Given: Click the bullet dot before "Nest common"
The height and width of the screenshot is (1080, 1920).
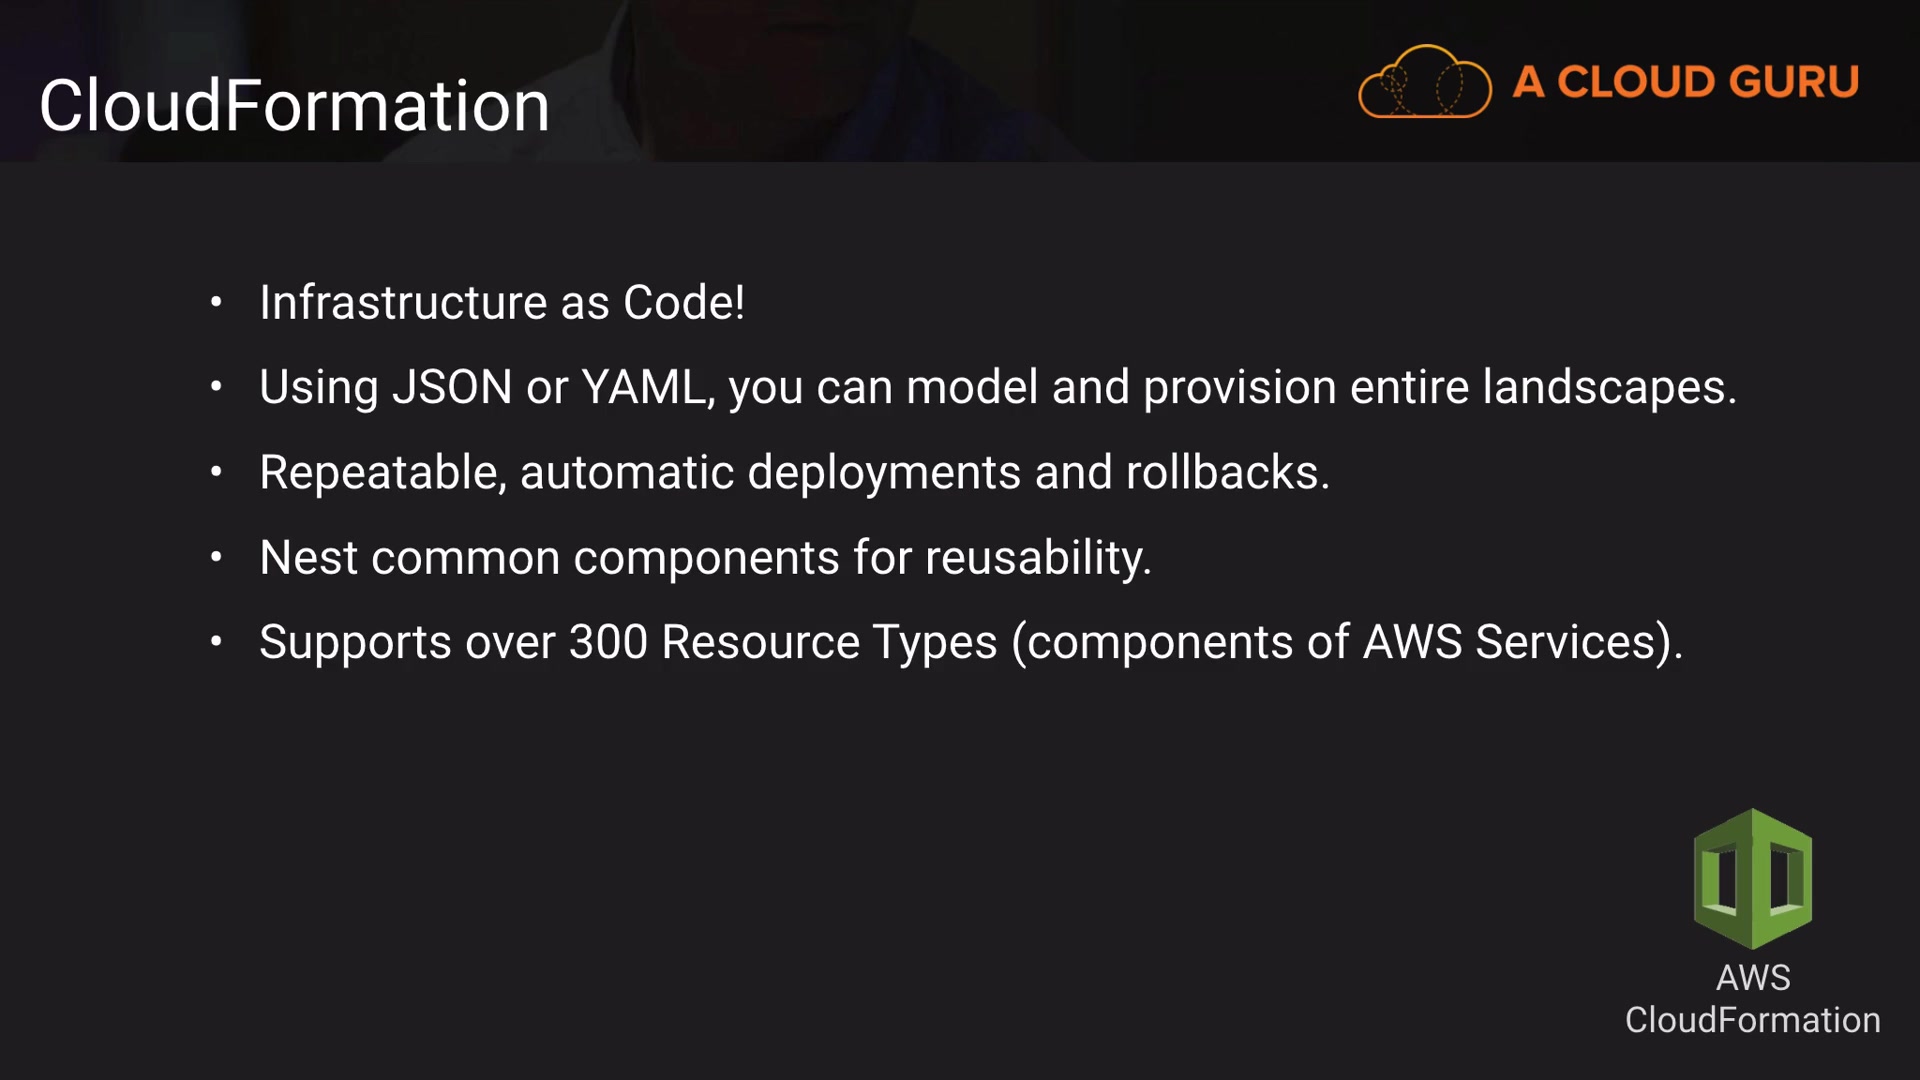Looking at the screenshot, I should pos(216,557).
